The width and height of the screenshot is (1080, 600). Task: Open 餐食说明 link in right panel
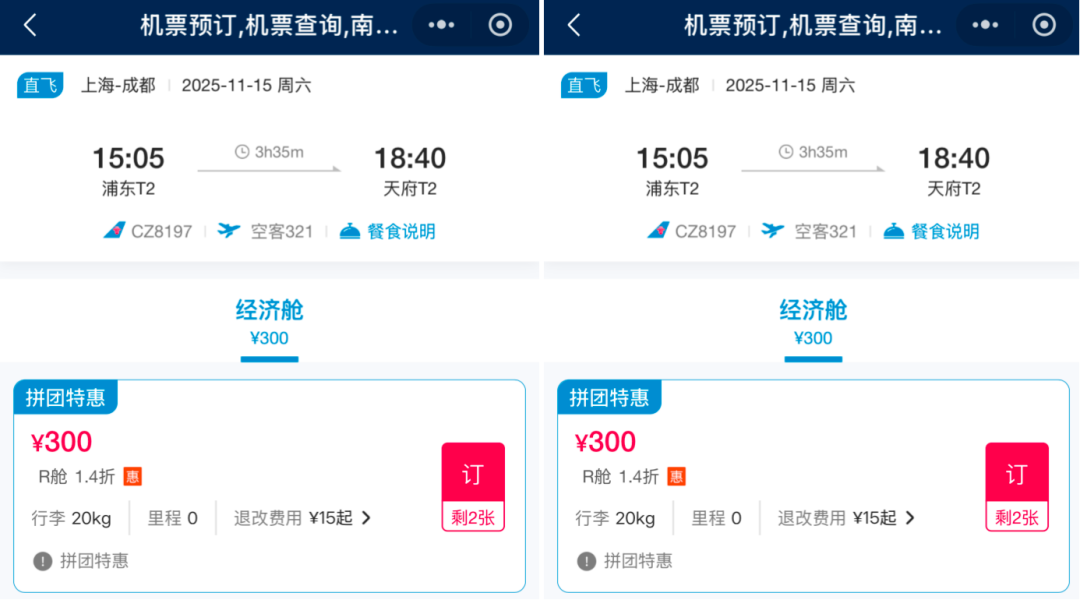(x=945, y=231)
